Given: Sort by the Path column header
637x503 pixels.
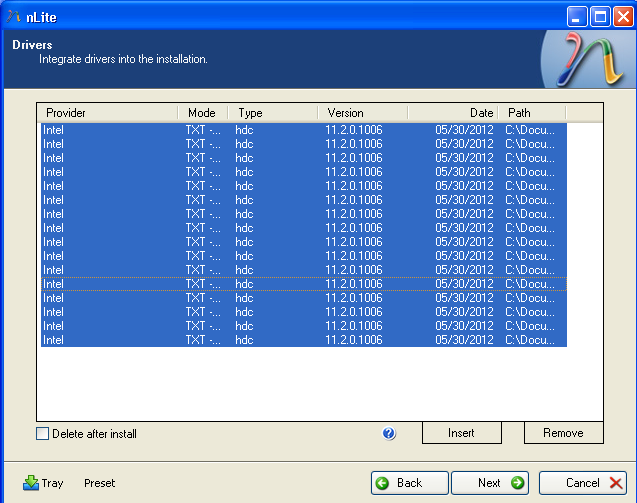Looking at the screenshot, I should pos(532,113).
